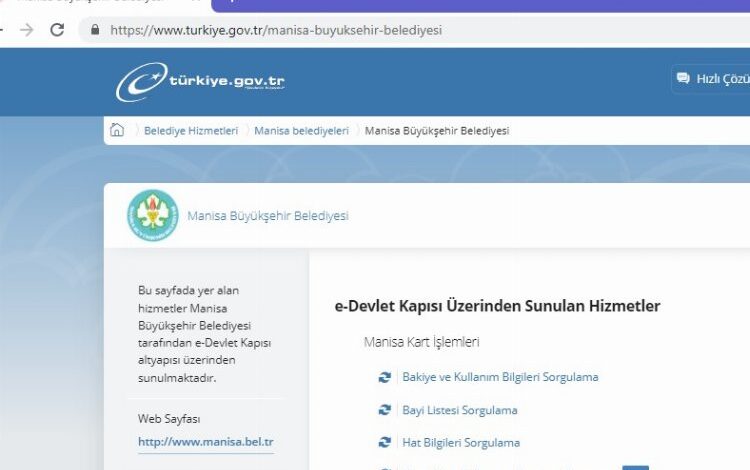Viewport: 750px width, 470px height.
Task: Click icon beside Bayi Listesi Sorgulama
Action: (385, 410)
